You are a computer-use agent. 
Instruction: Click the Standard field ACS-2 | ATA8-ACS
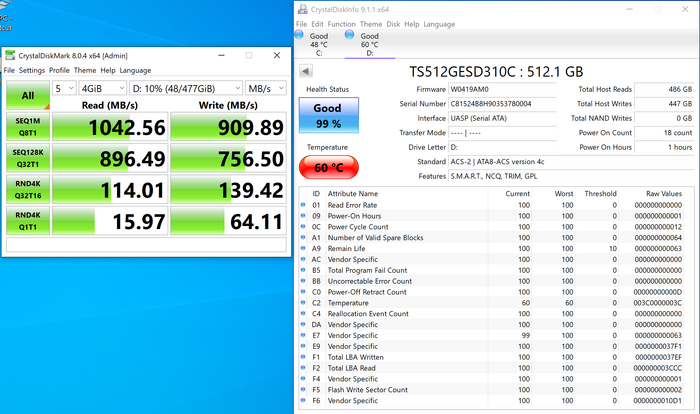coord(571,162)
